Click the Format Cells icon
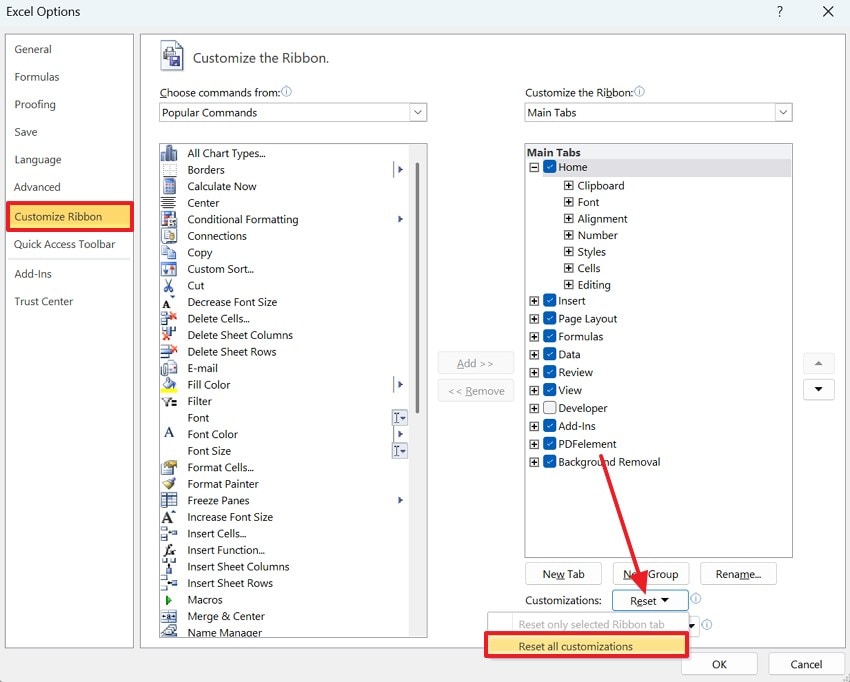 coord(169,467)
